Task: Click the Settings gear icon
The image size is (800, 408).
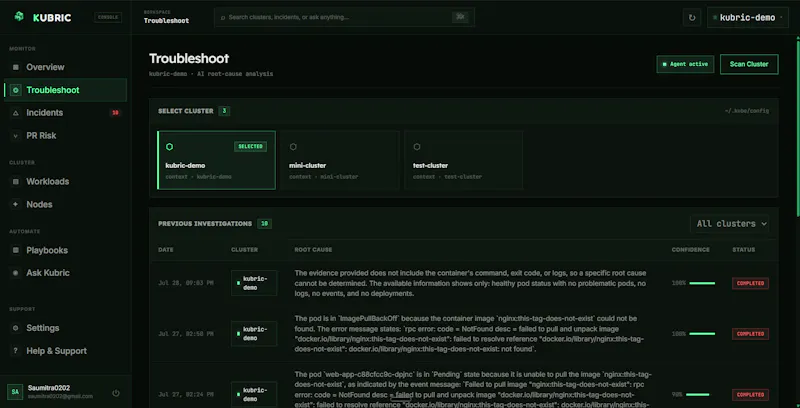Action: point(16,328)
